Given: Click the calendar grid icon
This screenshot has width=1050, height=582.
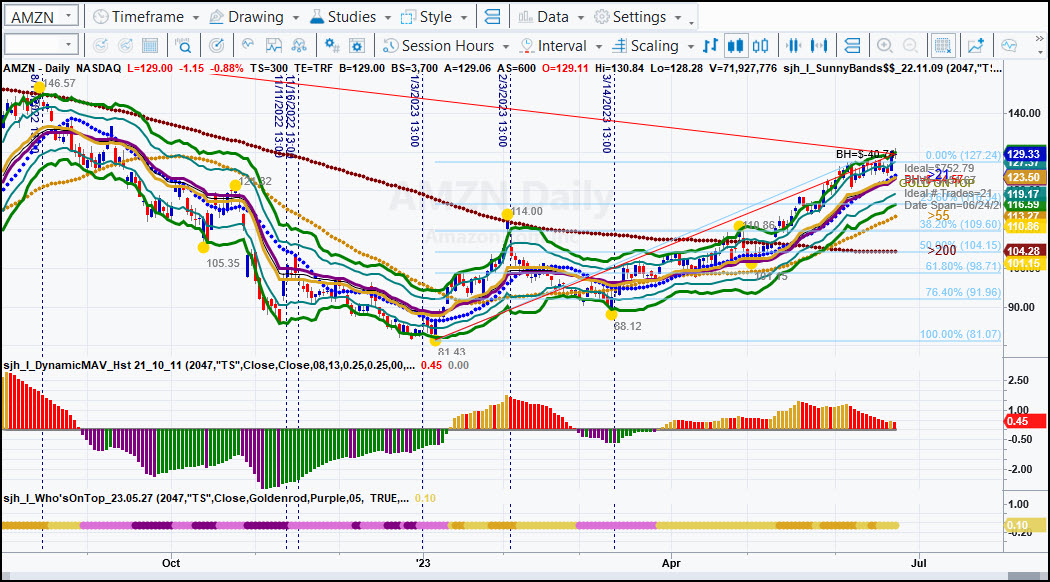Looking at the screenshot, I should [150, 46].
